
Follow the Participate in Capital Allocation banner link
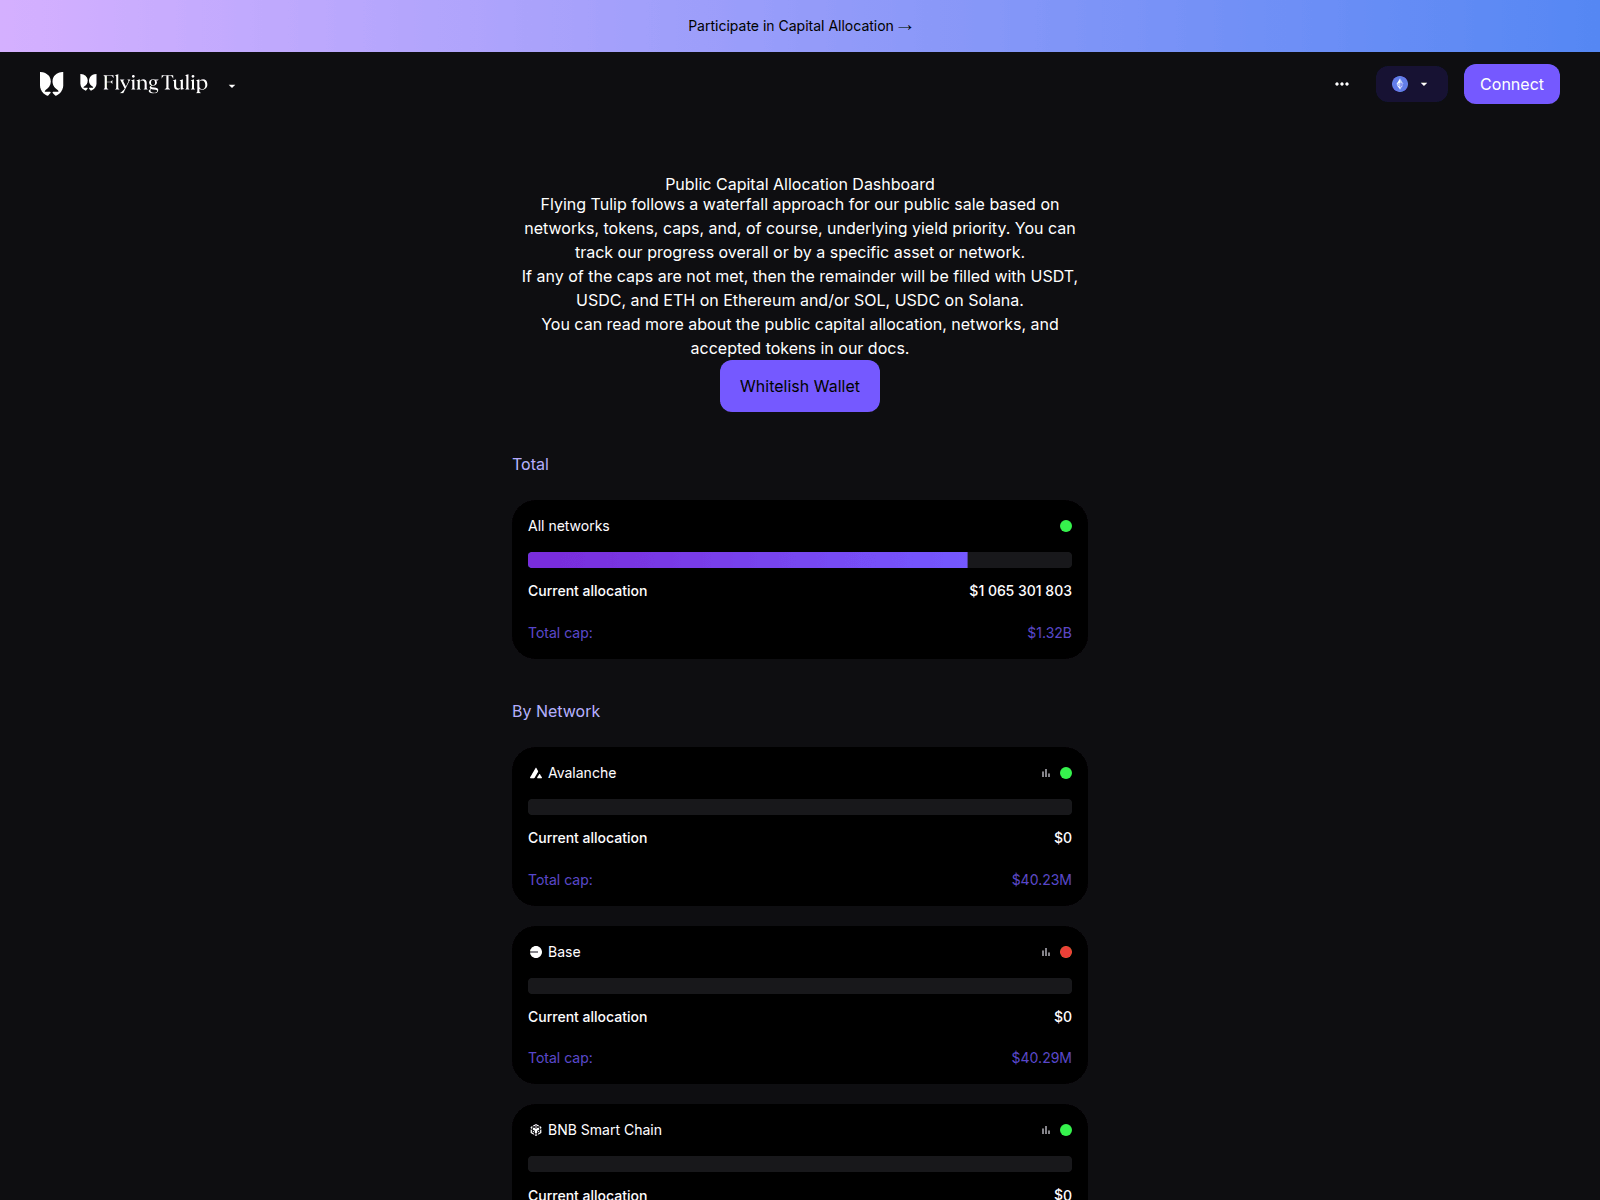coord(800,26)
